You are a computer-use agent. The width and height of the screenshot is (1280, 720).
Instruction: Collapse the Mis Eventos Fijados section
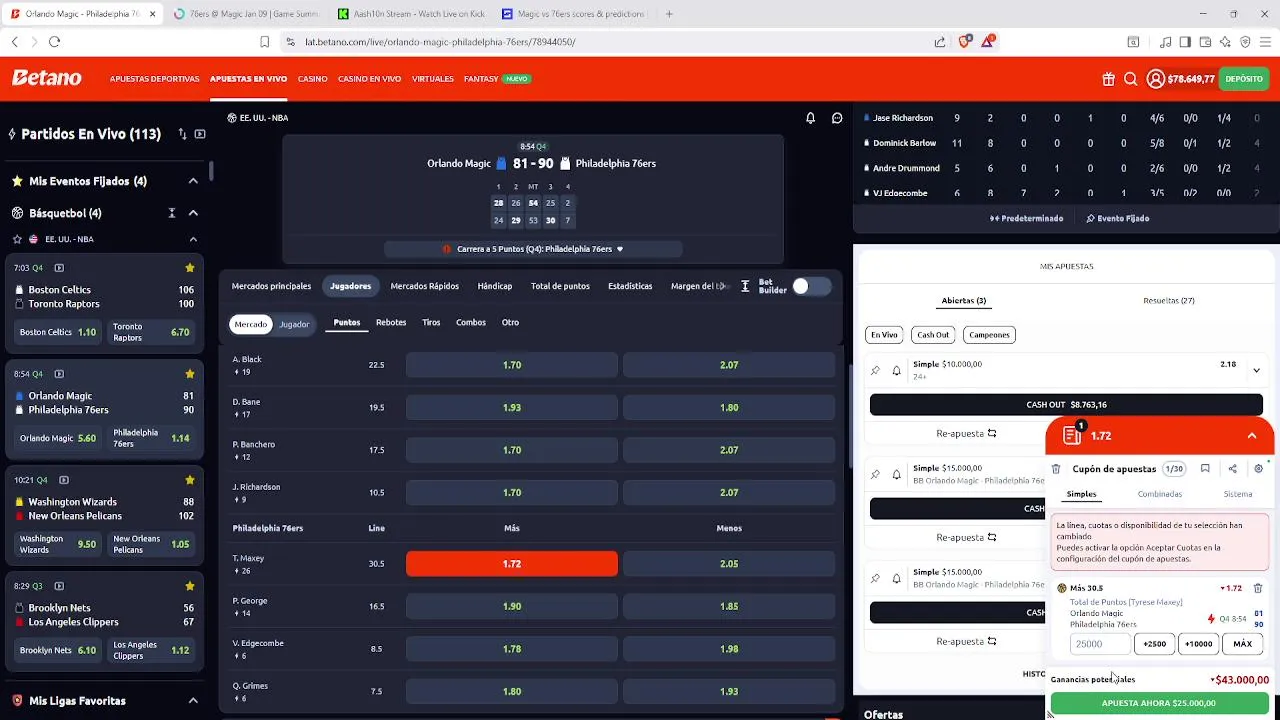[x=193, y=181]
